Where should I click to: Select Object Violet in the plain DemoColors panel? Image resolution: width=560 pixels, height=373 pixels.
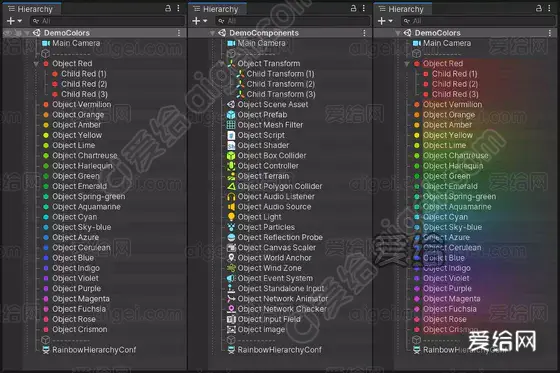click(75, 278)
